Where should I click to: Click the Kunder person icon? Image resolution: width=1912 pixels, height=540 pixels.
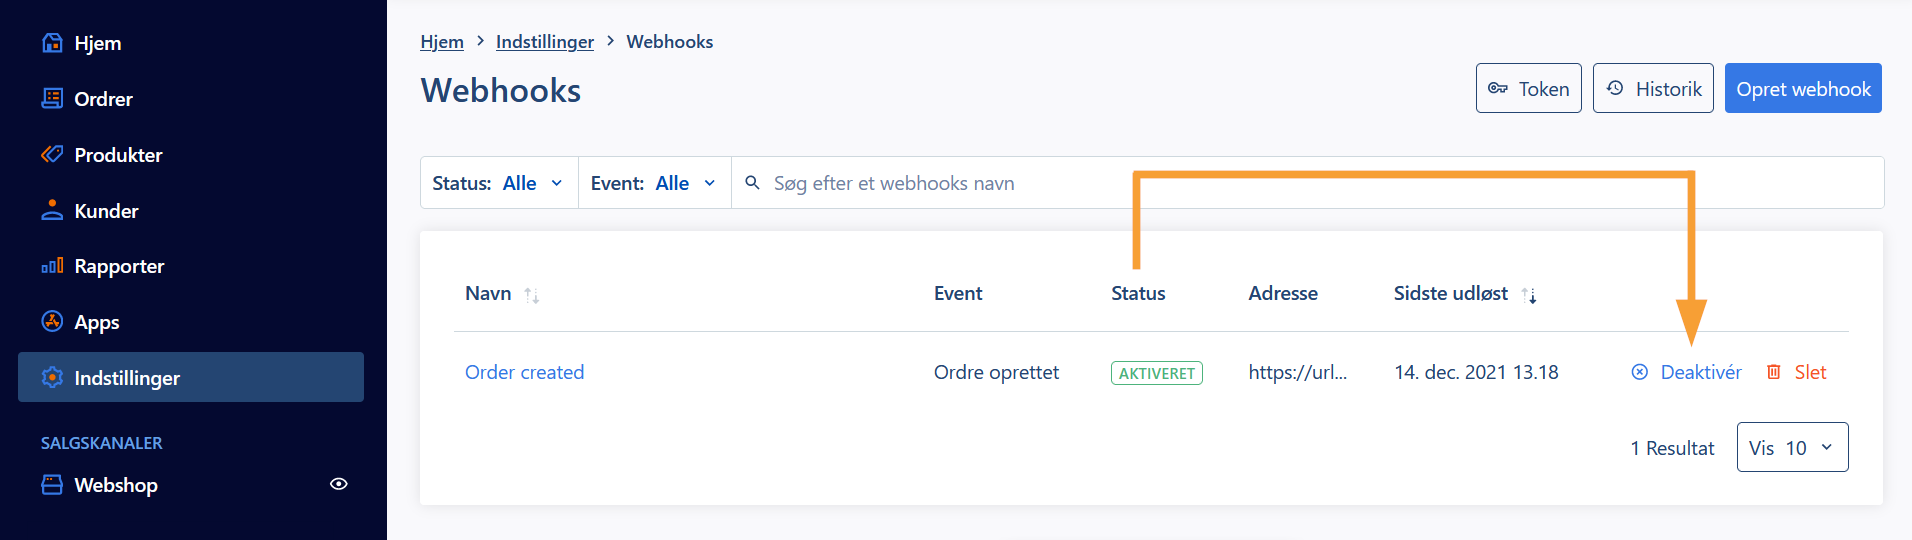(x=52, y=210)
